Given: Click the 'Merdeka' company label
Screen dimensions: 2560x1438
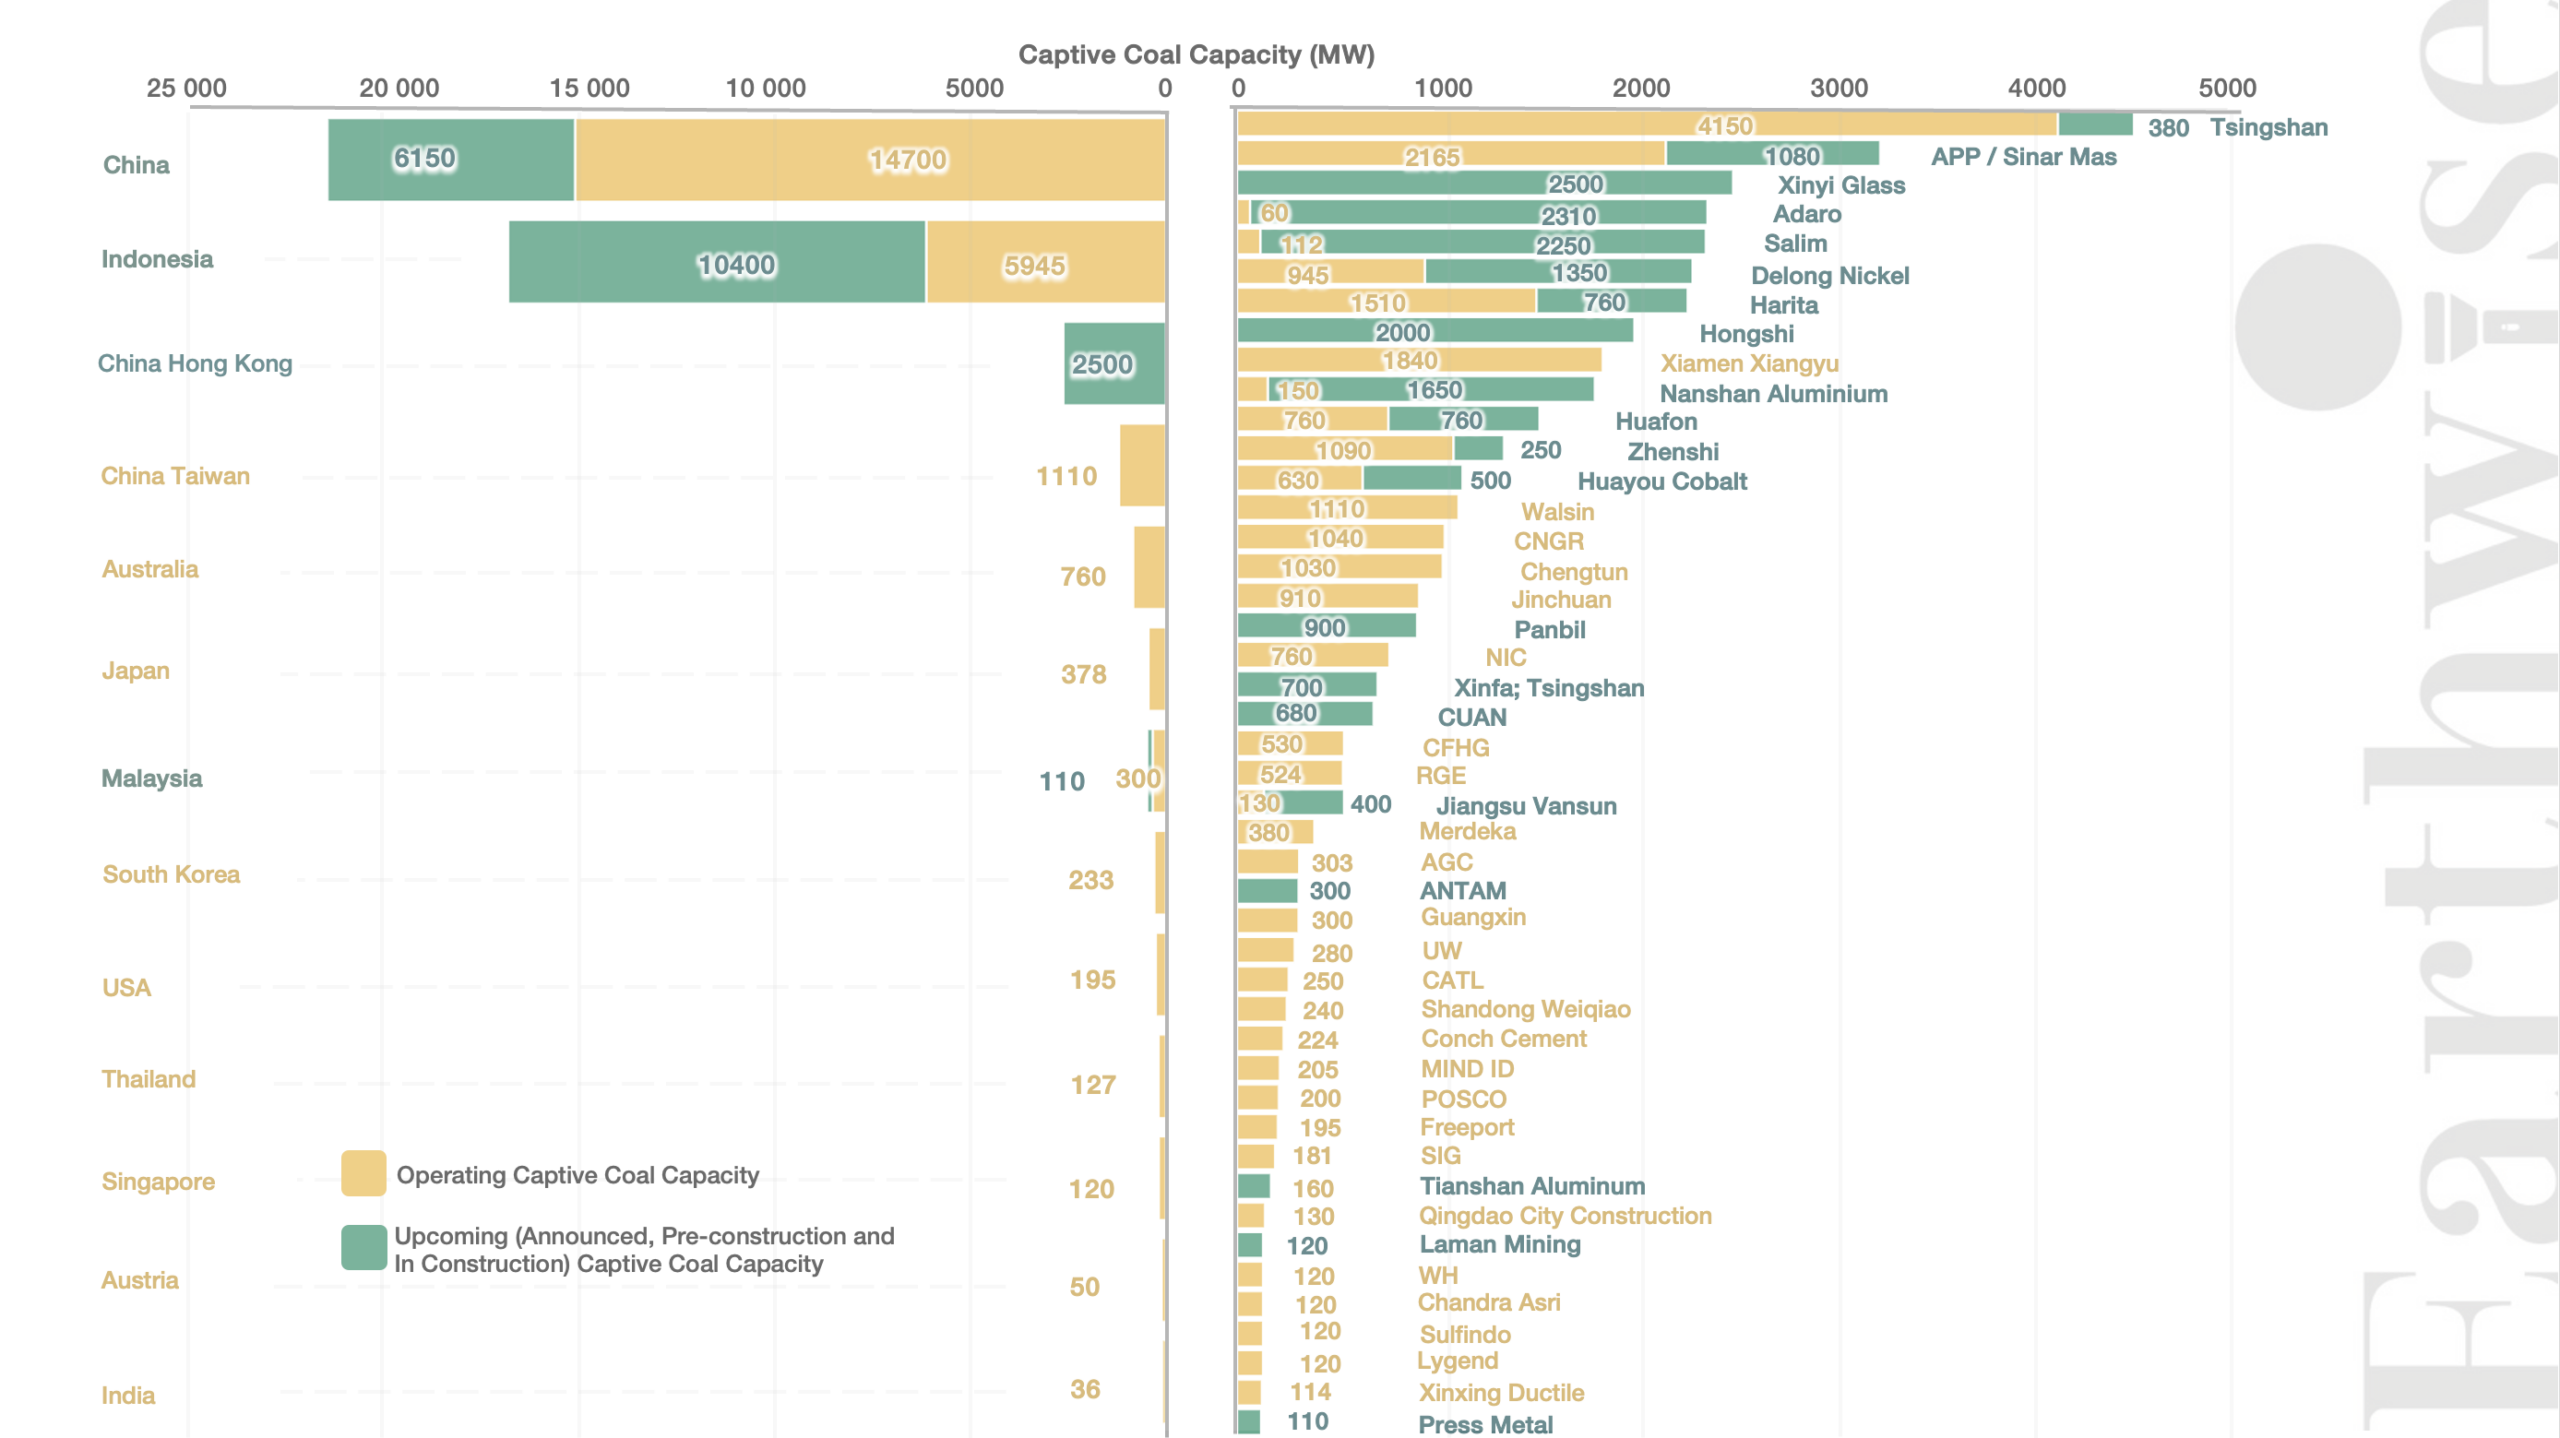Looking at the screenshot, I should [x=1467, y=831].
